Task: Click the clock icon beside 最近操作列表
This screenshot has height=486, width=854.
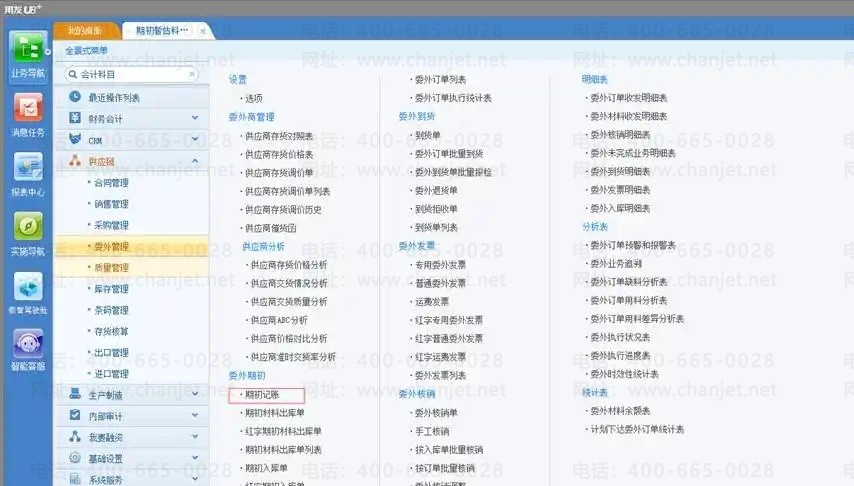Action: (x=75, y=97)
